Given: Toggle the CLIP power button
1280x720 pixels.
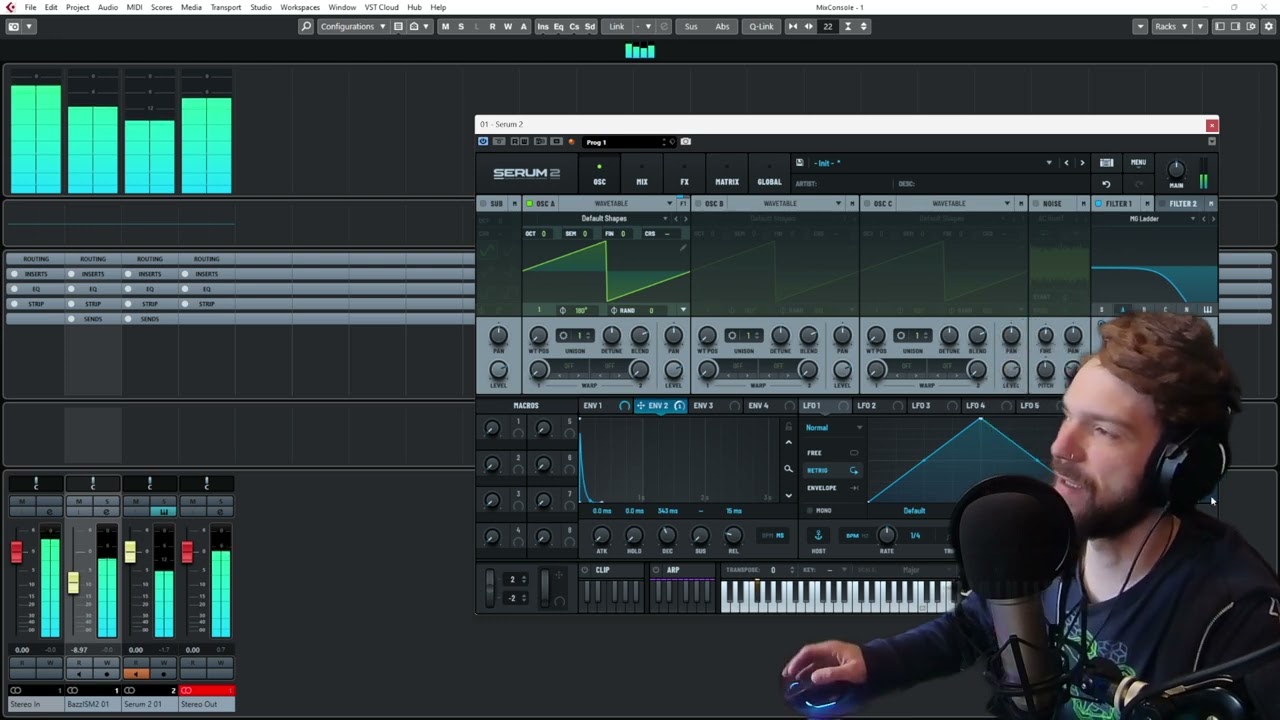Looking at the screenshot, I should [x=585, y=570].
